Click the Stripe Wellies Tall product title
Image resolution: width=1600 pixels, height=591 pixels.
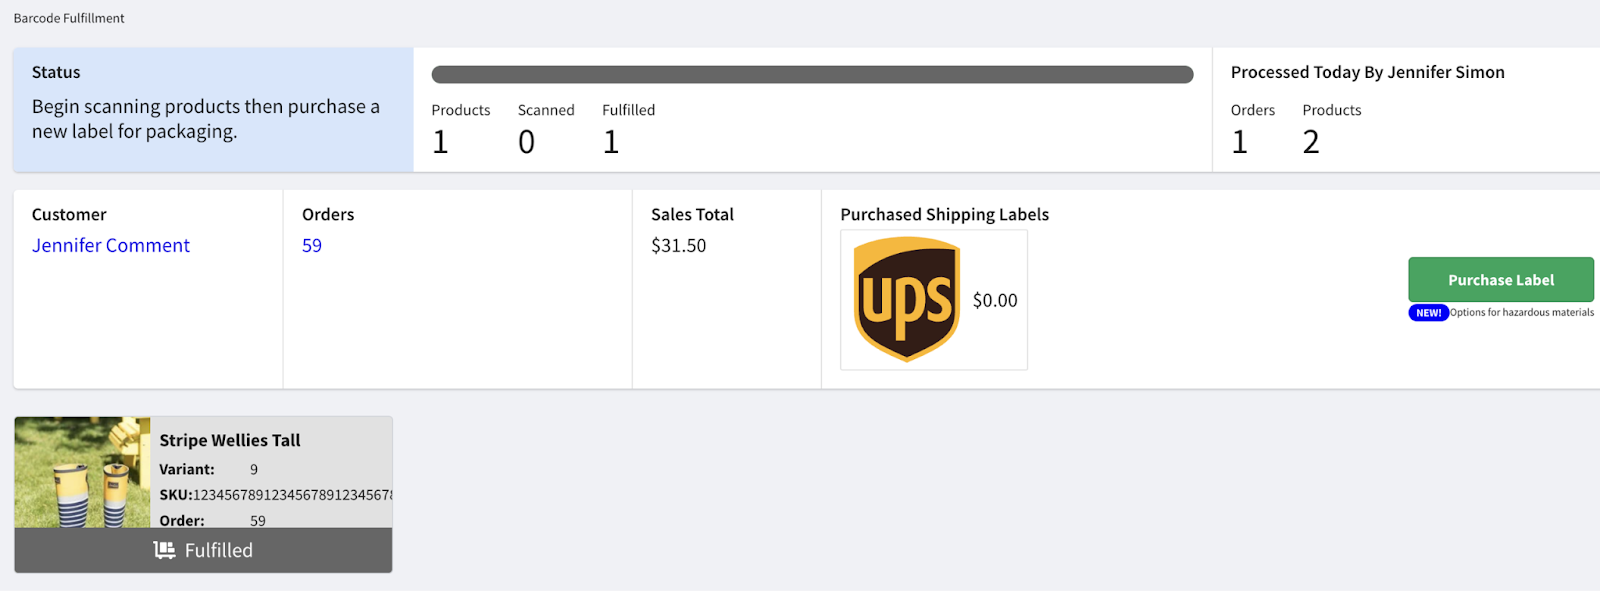(230, 441)
